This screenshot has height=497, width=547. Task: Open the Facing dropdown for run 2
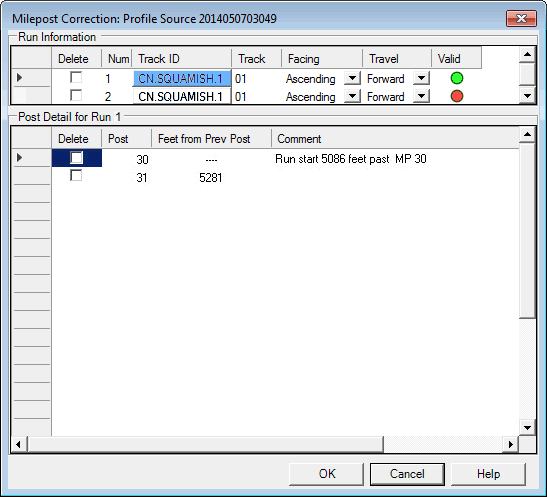click(x=352, y=96)
